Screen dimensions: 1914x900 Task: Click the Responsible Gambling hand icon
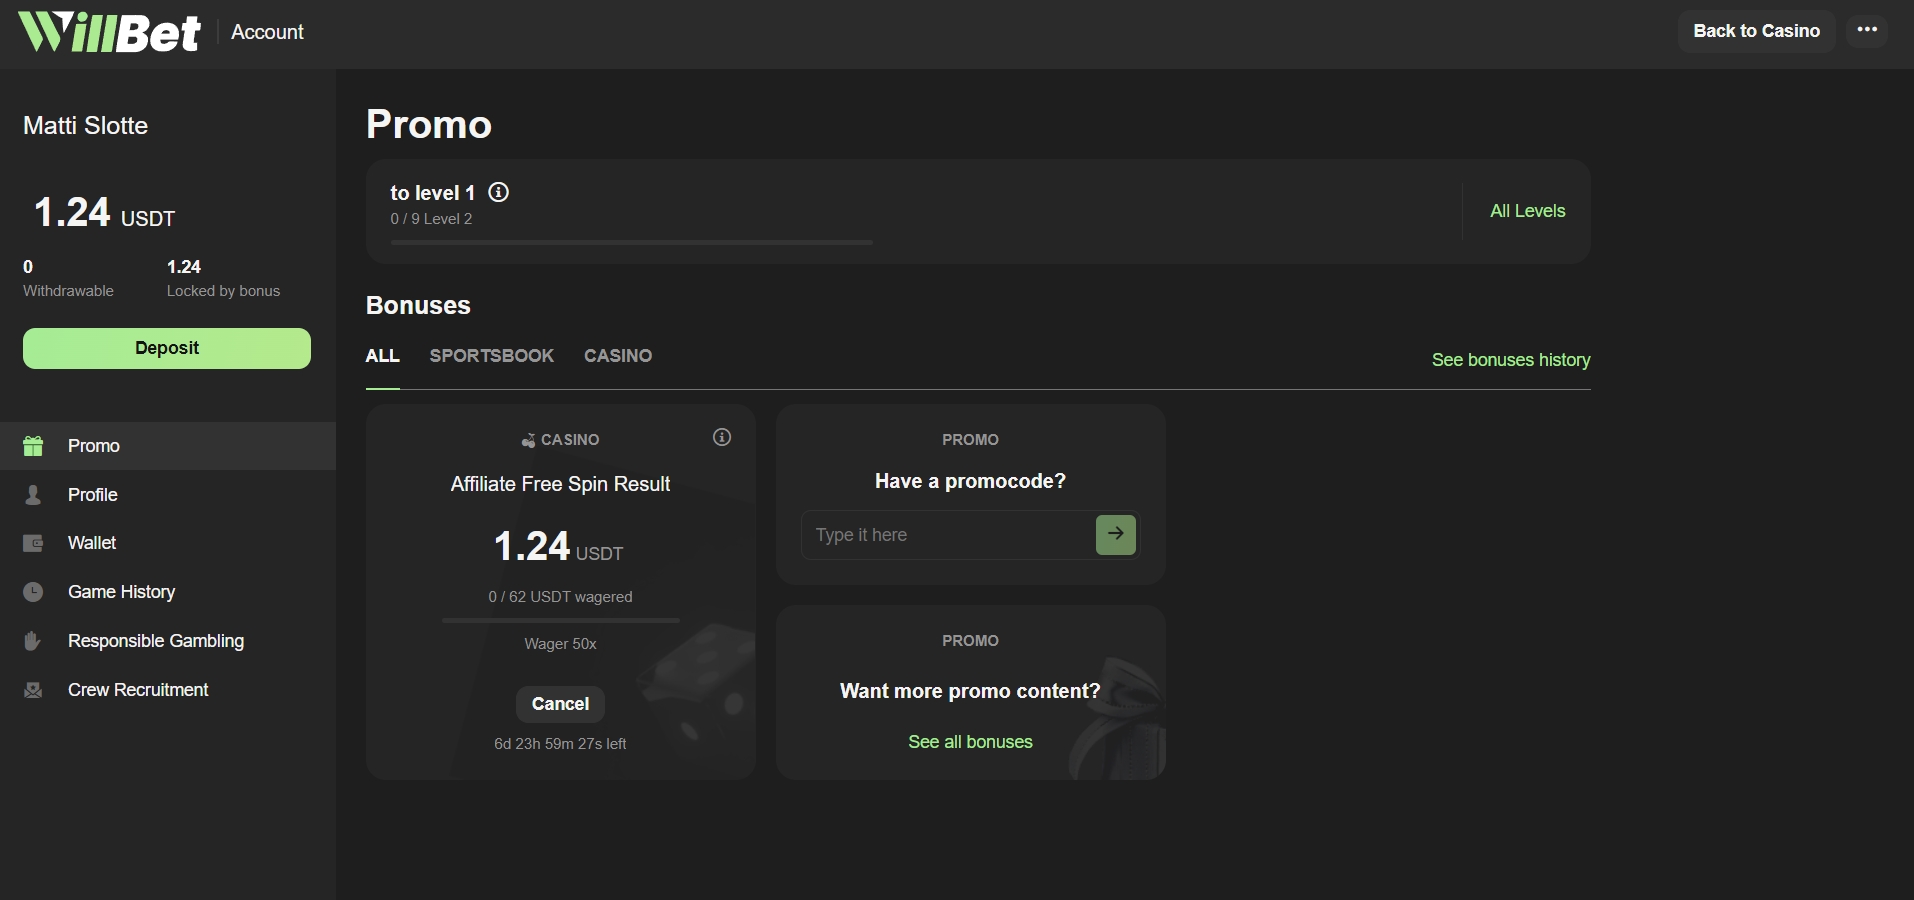[x=33, y=641]
